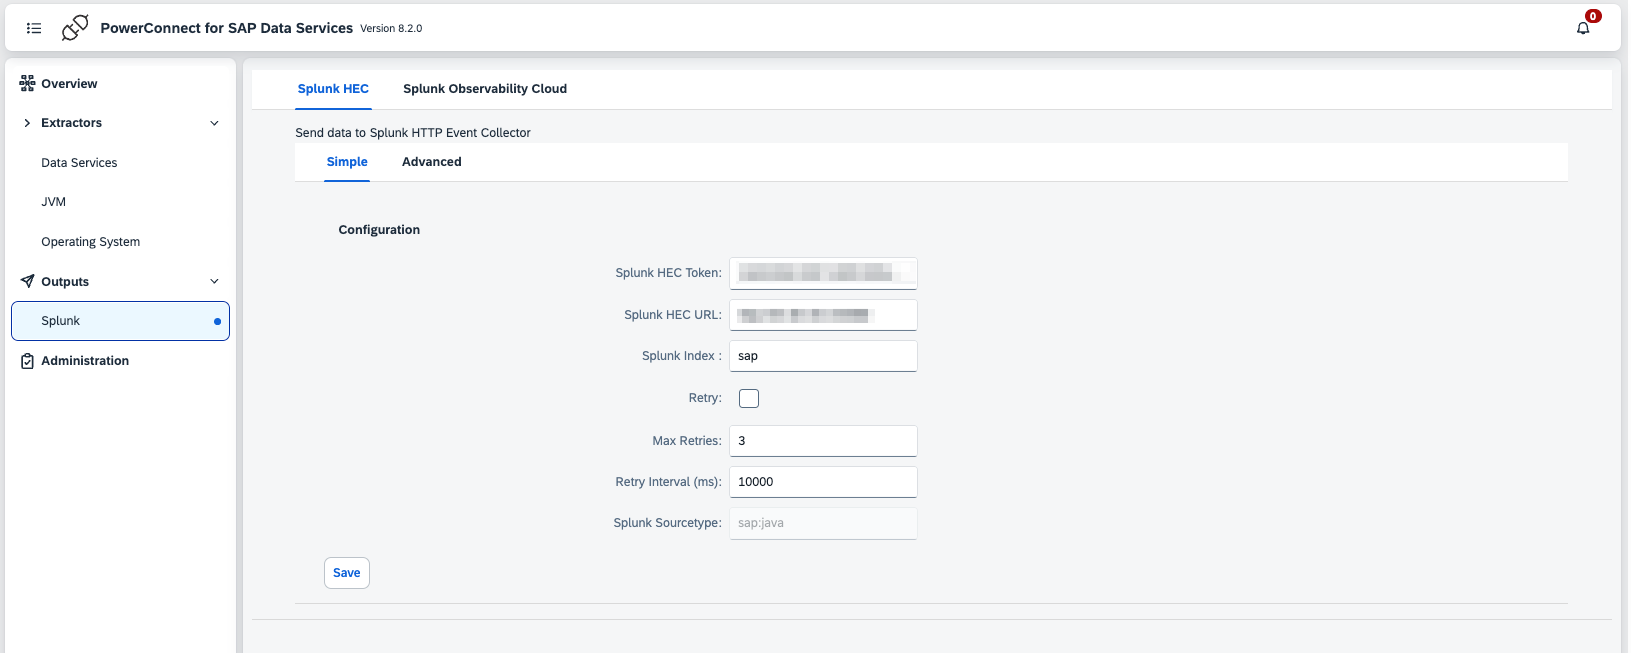
Task: Click the Outputs paper plane icon
Action: pos(27,282)
